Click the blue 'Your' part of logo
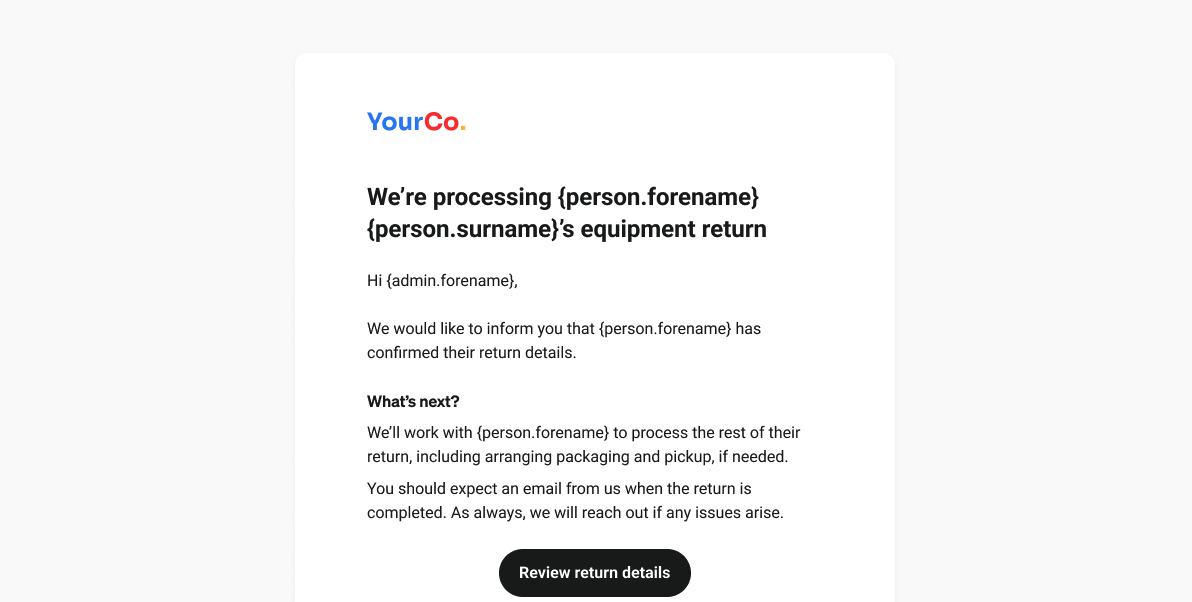 point(395,122)
